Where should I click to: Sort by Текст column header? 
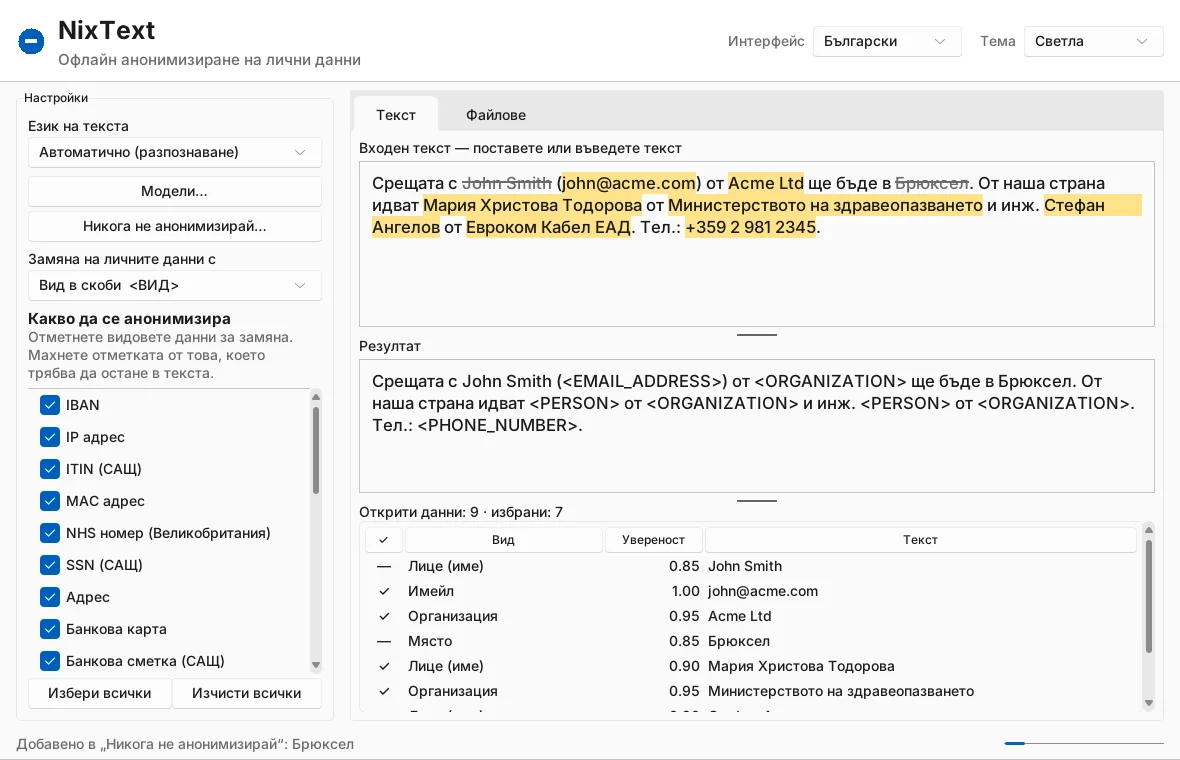point(920,540)
